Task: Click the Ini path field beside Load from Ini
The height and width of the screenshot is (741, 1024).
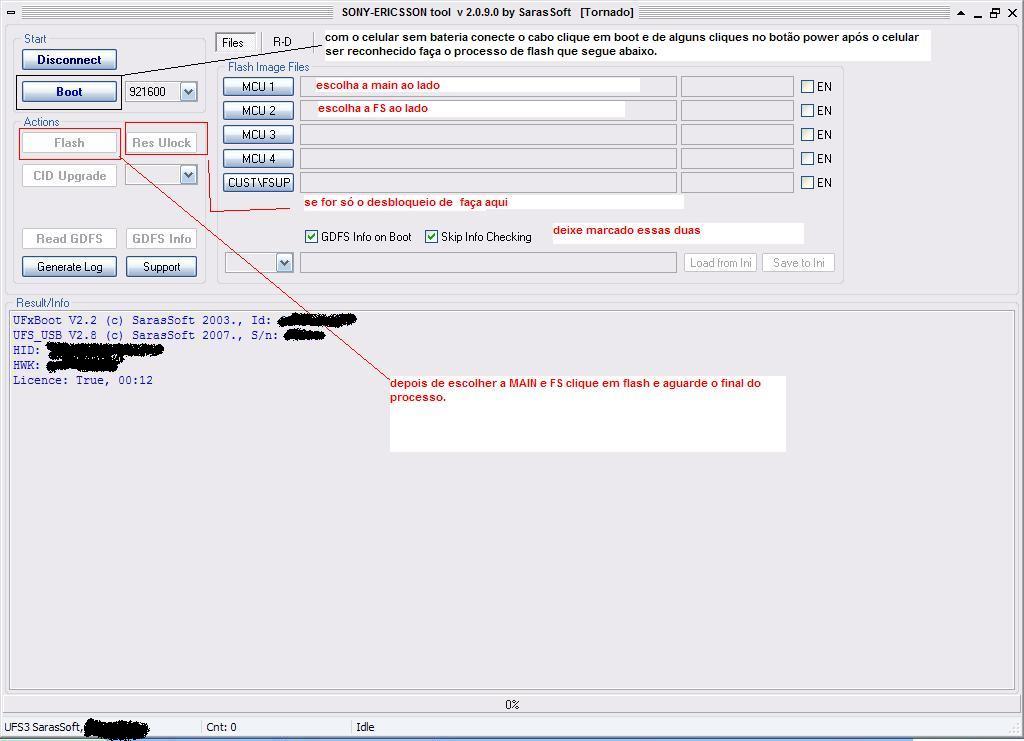Action: 488,262
